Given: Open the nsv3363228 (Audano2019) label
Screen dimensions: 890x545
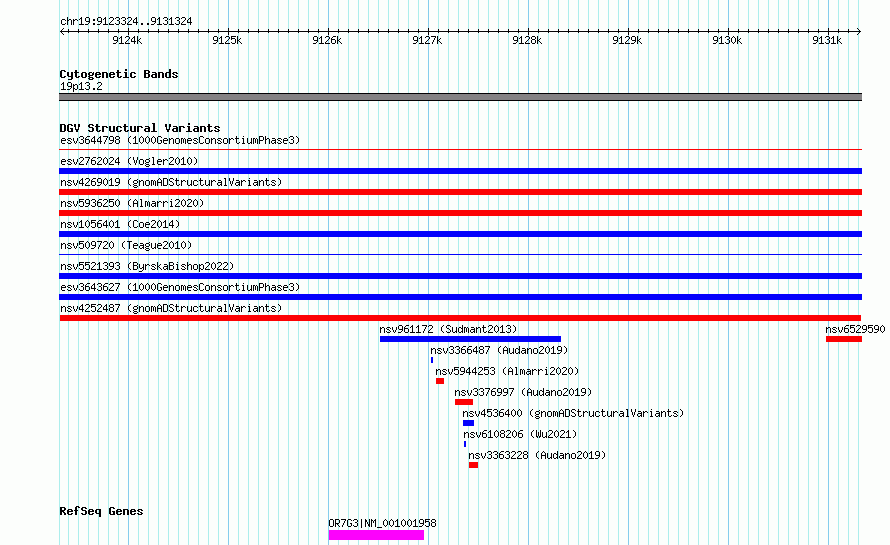Looking at the screenshot, I should pyautogui.click(x=537, y=455).
